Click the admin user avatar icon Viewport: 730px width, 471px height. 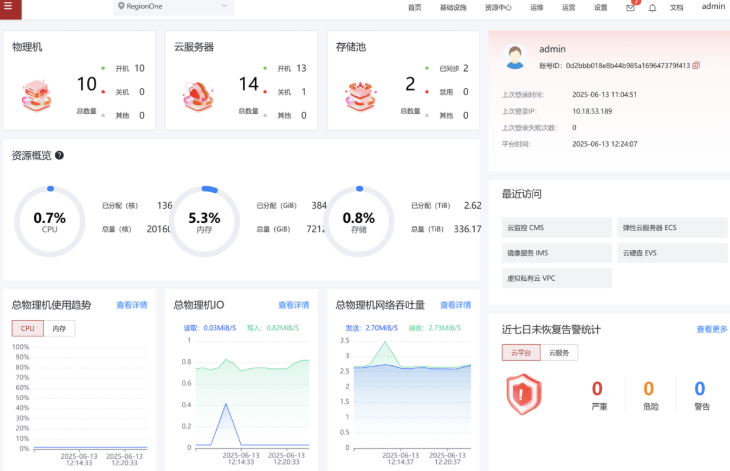pyautogui.click(x=515, y=58)
